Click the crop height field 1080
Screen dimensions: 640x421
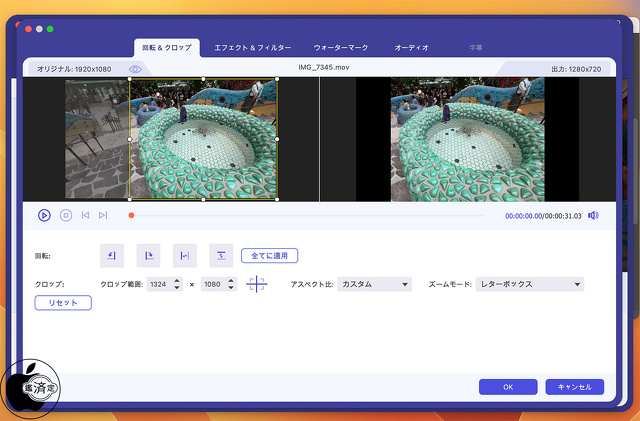(x=214, y=284)
